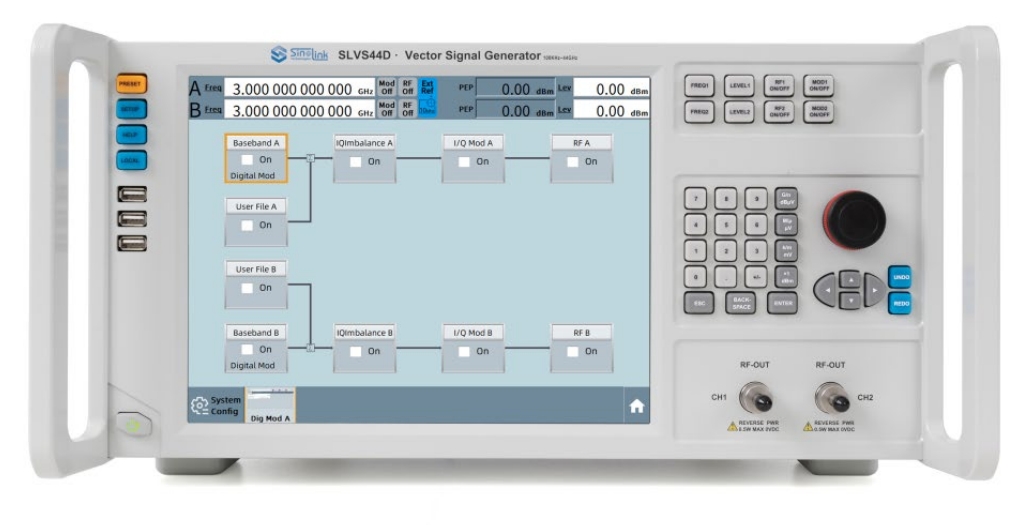
Task: Enable the IQImbalance A On checkbox
Action: 355,162
